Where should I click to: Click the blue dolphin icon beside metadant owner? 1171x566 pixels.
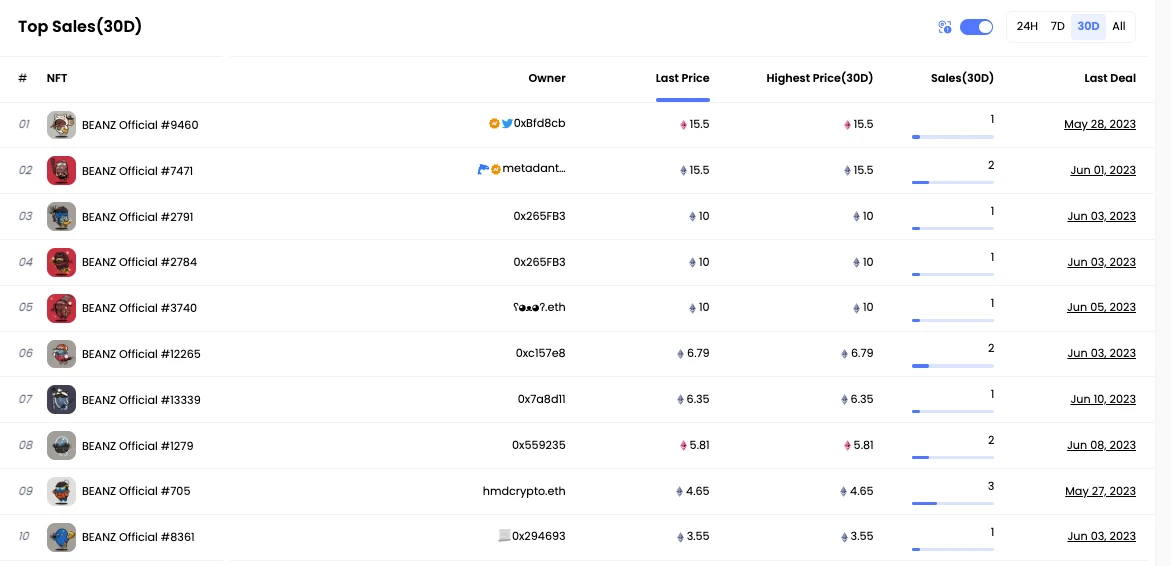click(x=483, y=170)
